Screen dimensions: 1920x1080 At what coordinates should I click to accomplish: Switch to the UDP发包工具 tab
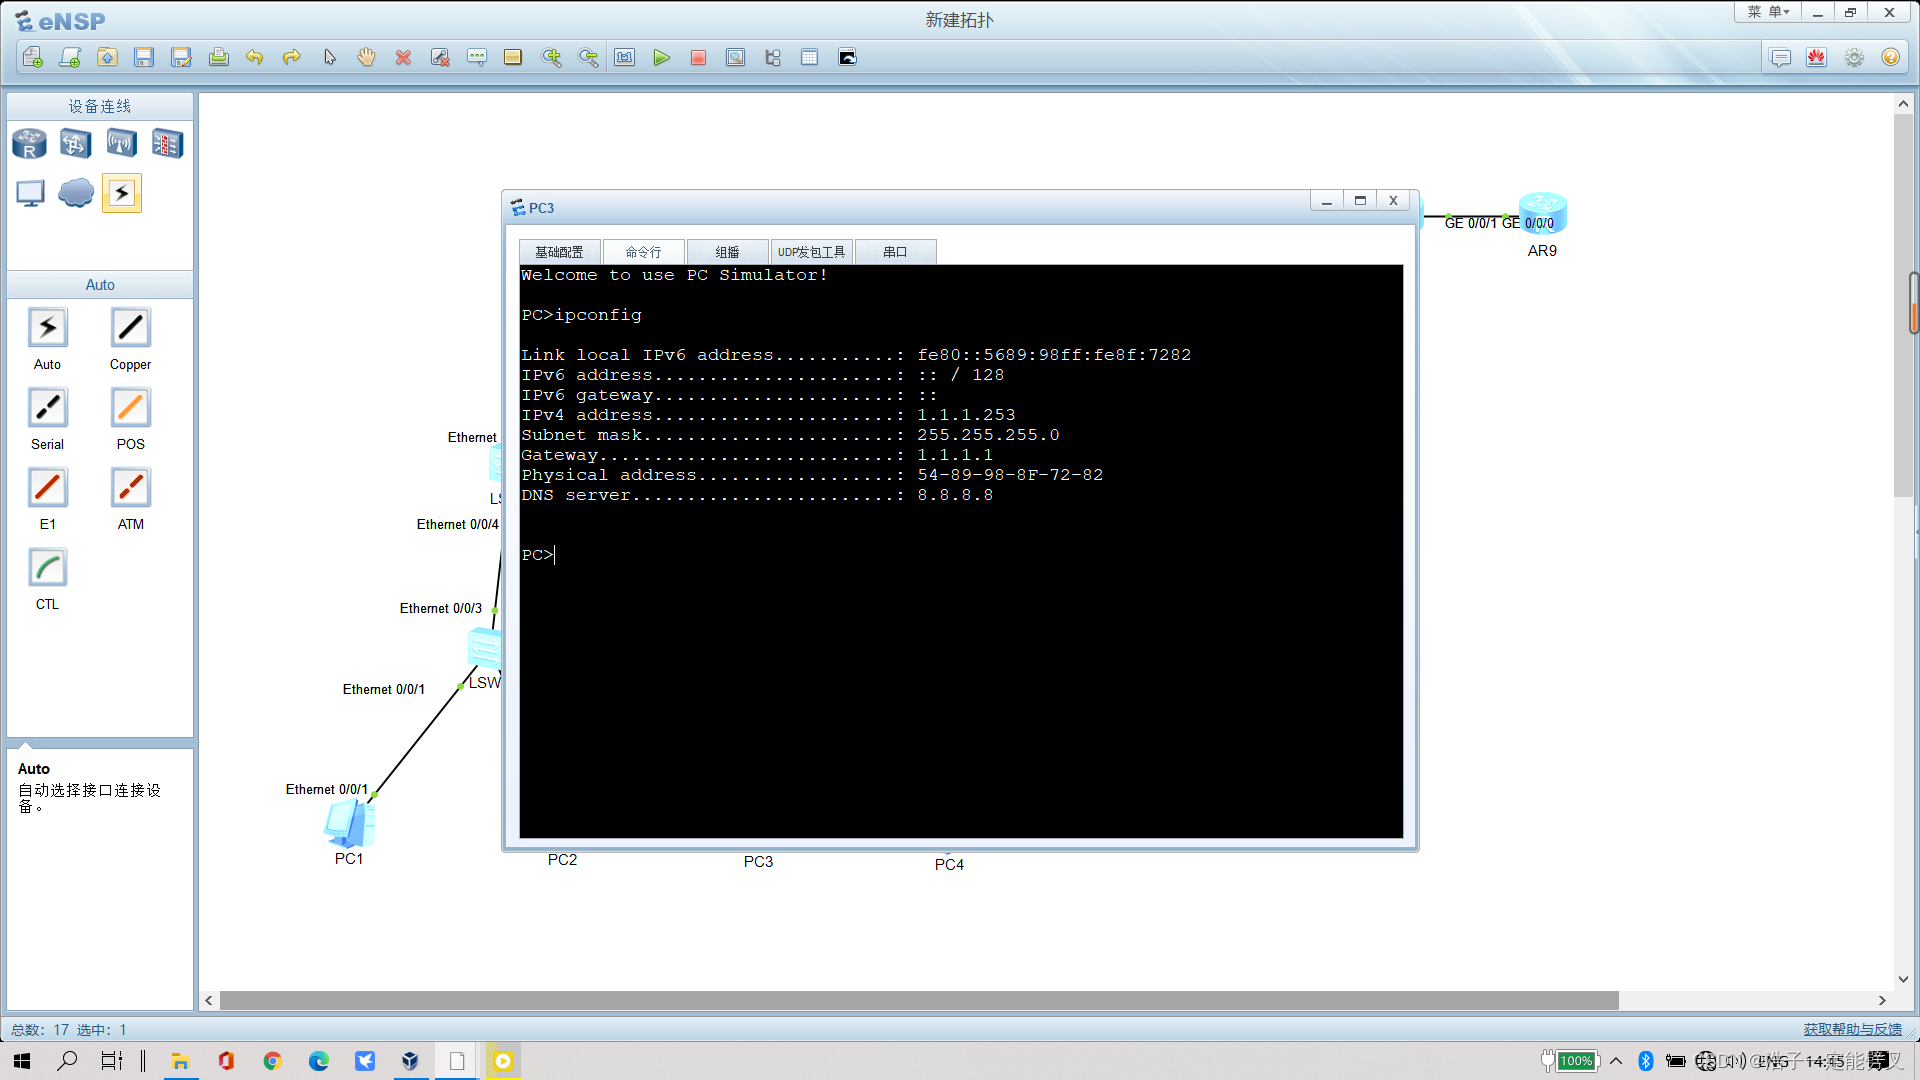tap(811, 252)
